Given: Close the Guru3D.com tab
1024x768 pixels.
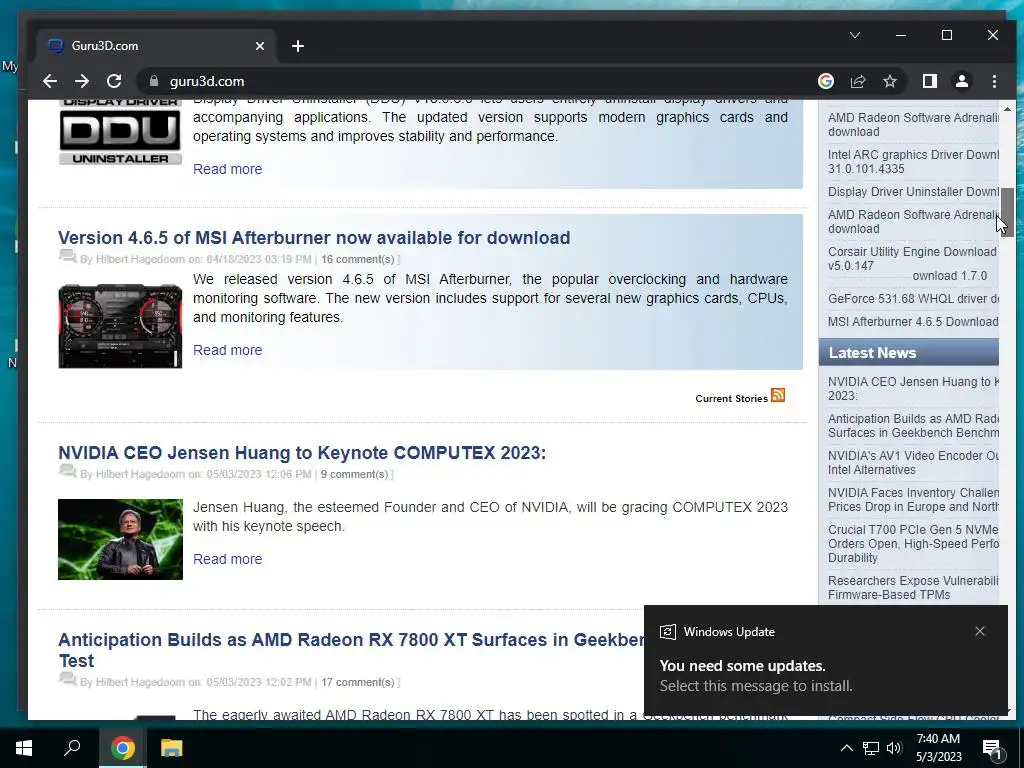Looking at the screenshot, I should click(x=260, y=46).
